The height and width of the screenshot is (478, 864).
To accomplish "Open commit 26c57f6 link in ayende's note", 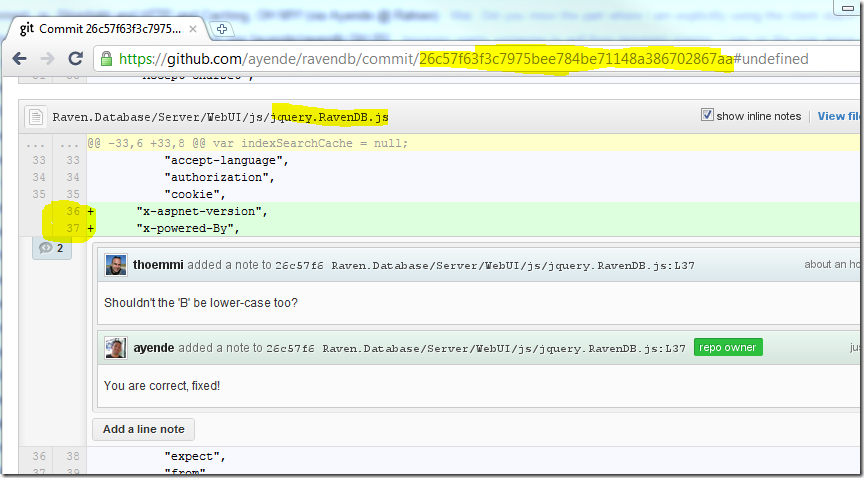I will coord(290,348).
